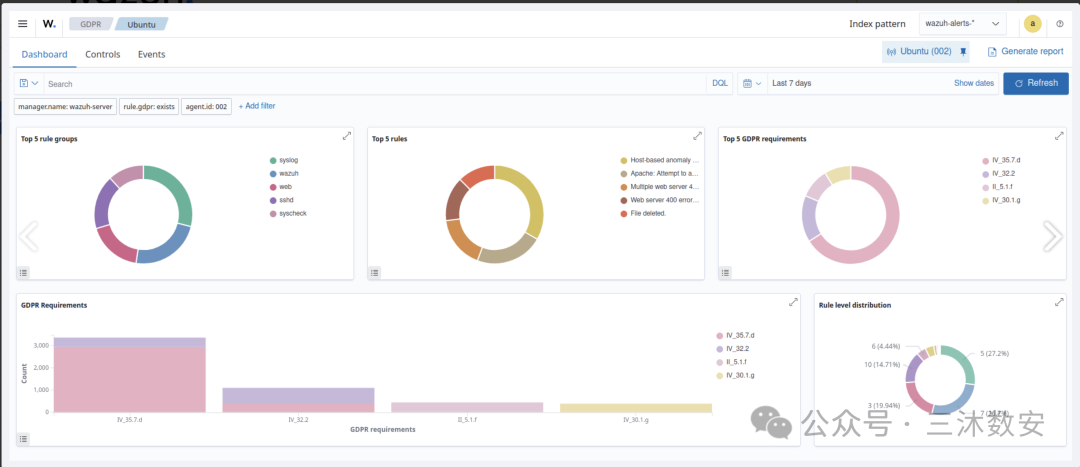Expand the Top 5 rule groups panel
1080x467 pixels.
tap(346, 136)
